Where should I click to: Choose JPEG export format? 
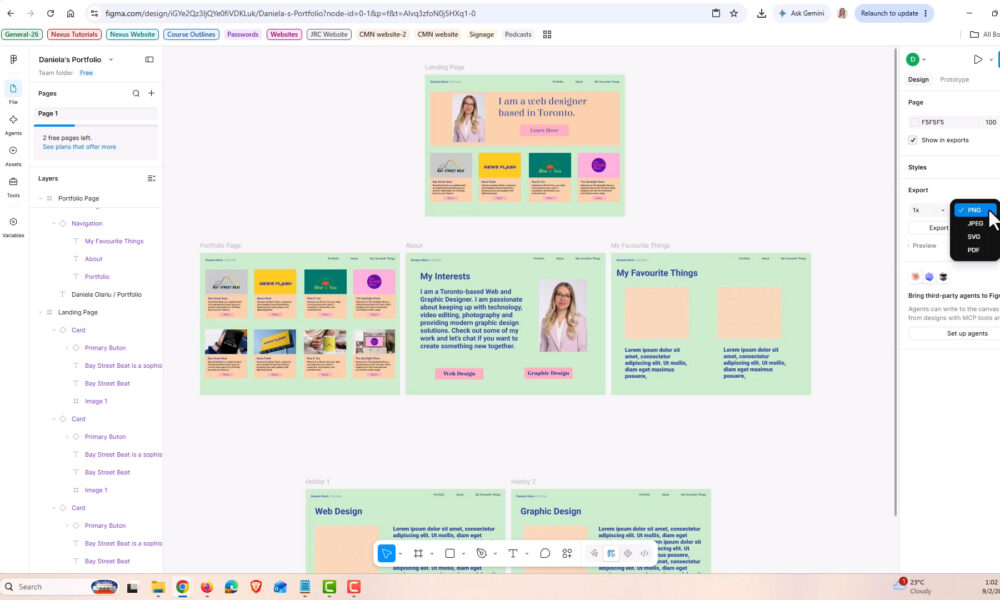pos(974,223)
